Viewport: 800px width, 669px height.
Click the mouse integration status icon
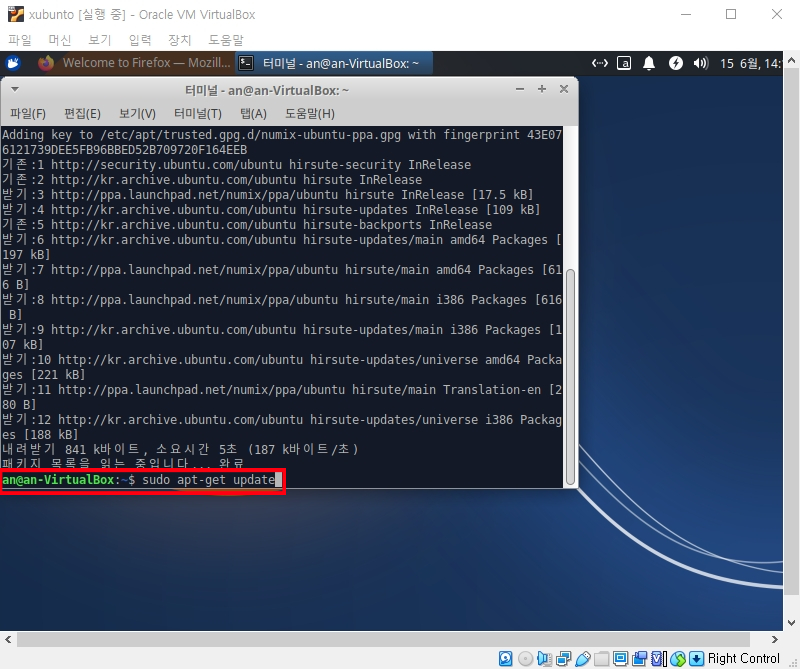(x=678, y=658)
